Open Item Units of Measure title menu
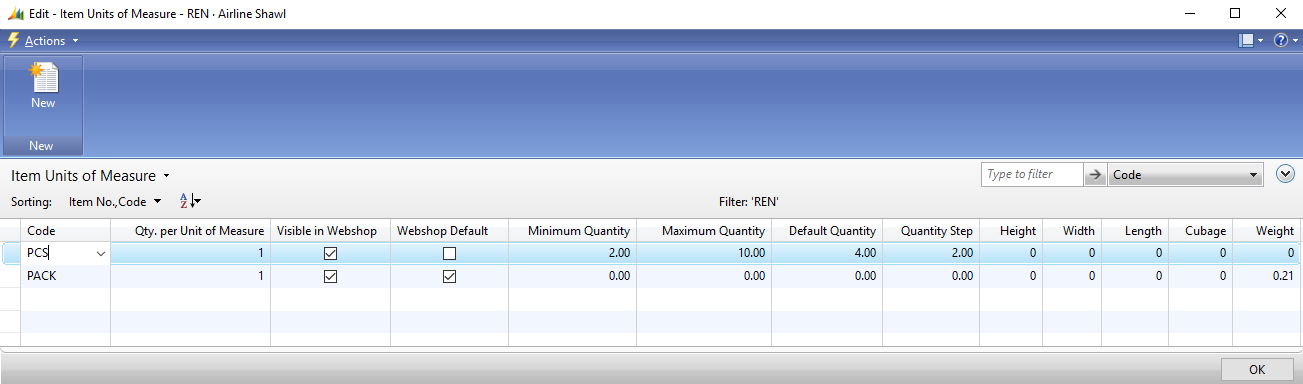Image resolution: width=1303 pixels, height=384 pixels. click(x=90, y=176)
